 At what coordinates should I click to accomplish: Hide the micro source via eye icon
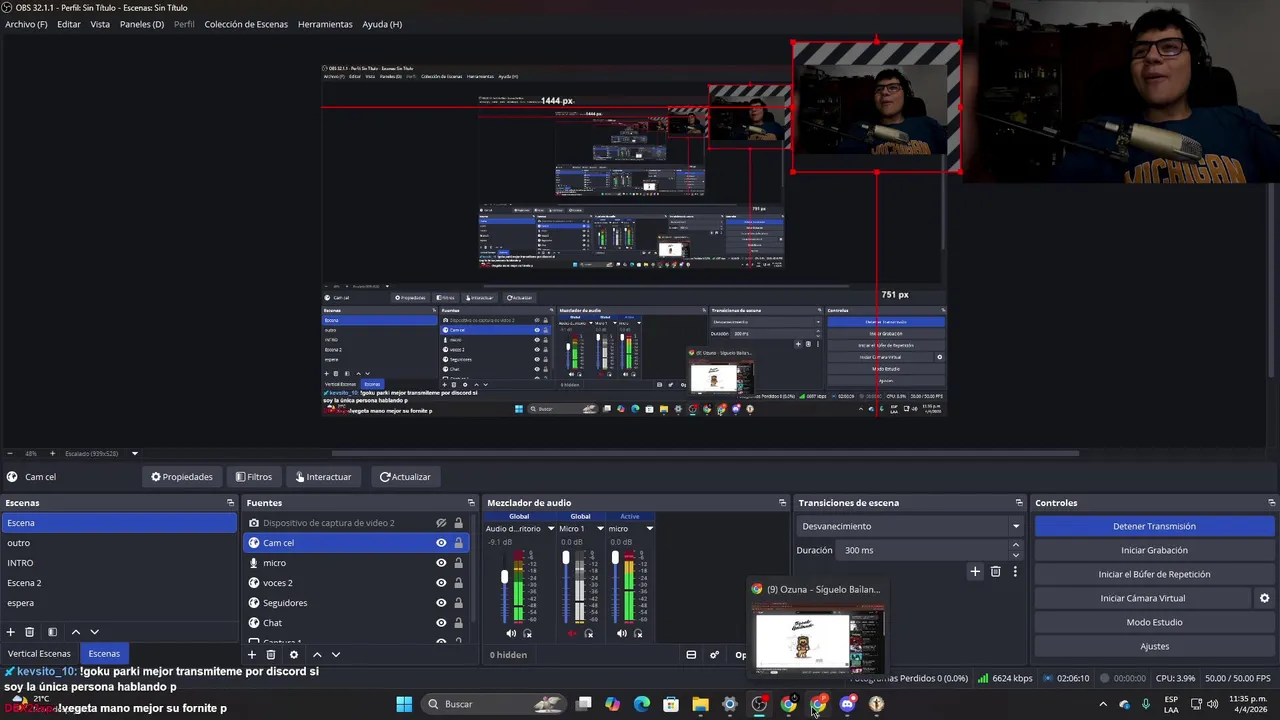pos(441,563)
